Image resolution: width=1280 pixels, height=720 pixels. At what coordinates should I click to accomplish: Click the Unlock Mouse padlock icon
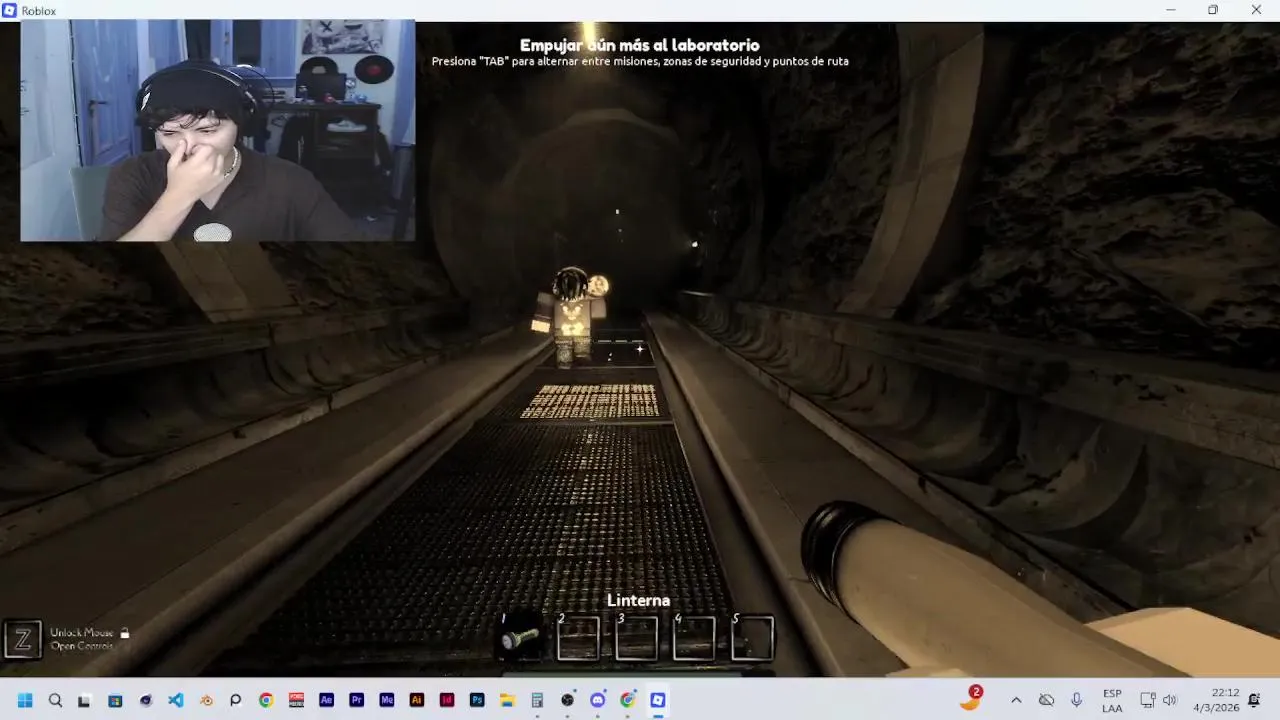(125, 633)
